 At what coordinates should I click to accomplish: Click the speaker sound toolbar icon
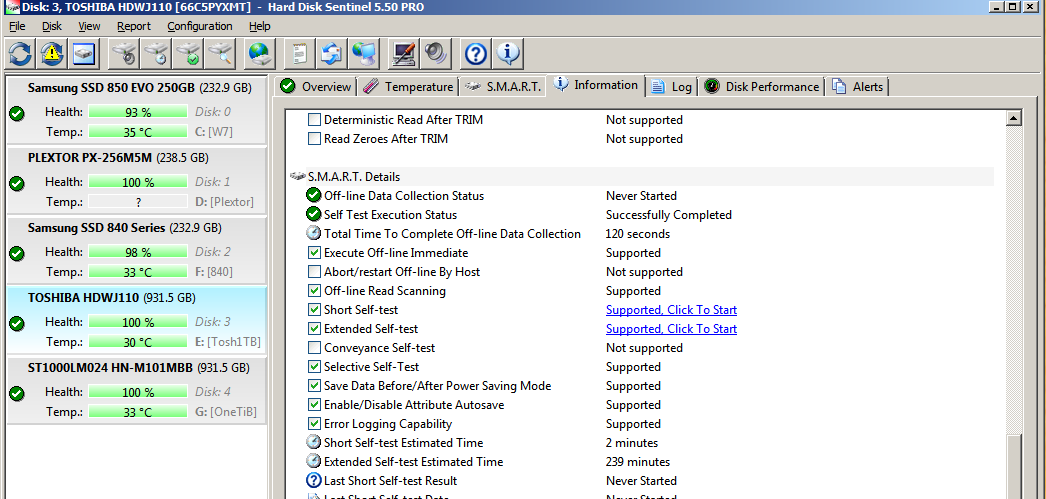point(435,53)
